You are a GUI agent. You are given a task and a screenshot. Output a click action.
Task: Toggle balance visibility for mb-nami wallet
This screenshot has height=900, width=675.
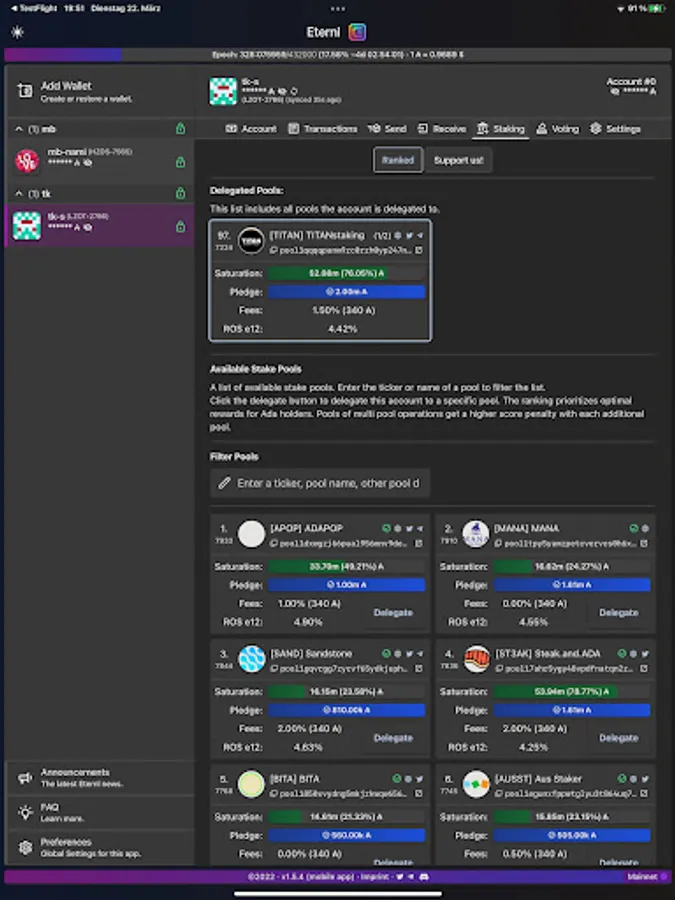[x=88, y=163]
